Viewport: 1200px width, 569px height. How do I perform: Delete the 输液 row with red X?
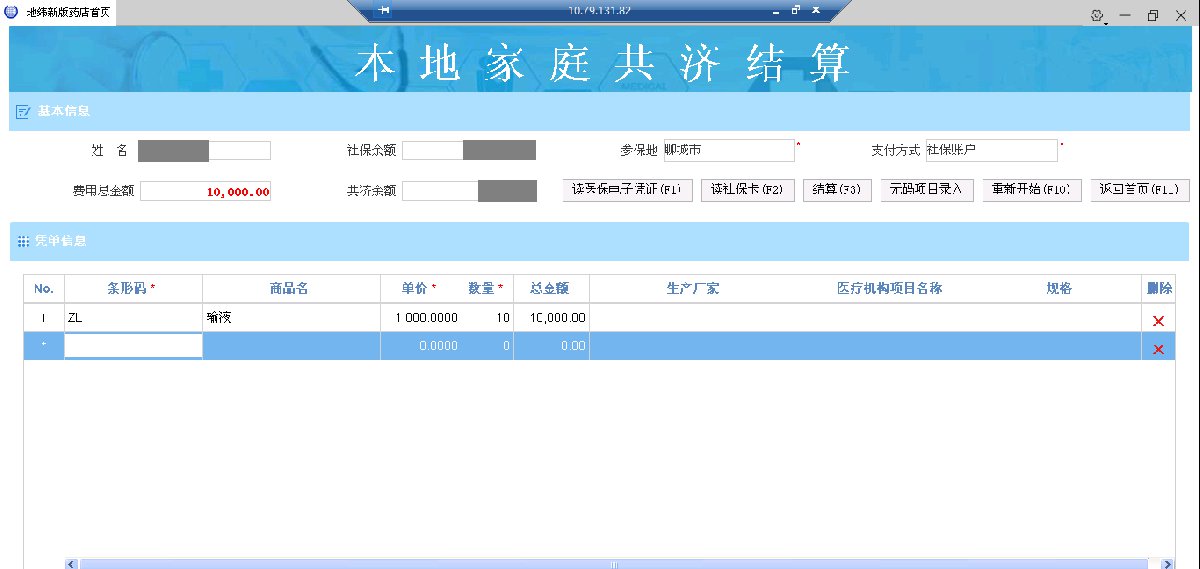1158,320
